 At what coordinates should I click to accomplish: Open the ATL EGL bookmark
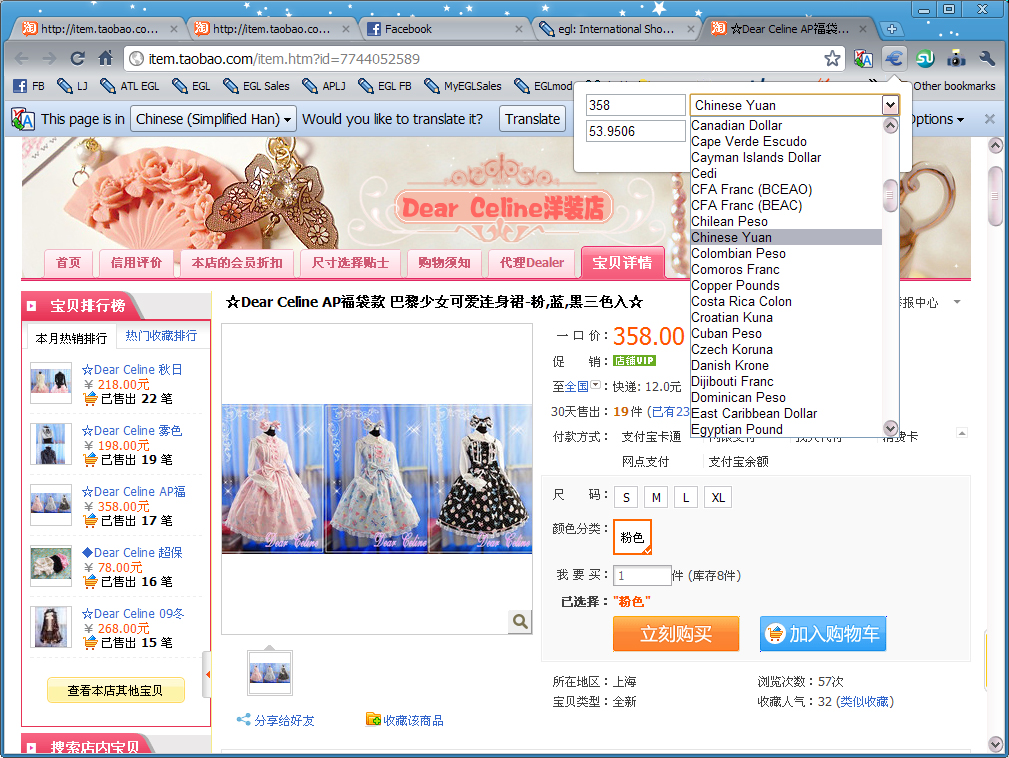click(130, 86)
